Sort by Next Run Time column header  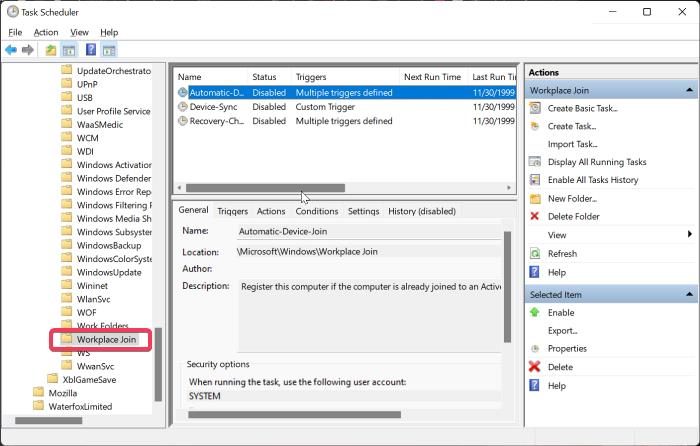click(x=433, y=77)
